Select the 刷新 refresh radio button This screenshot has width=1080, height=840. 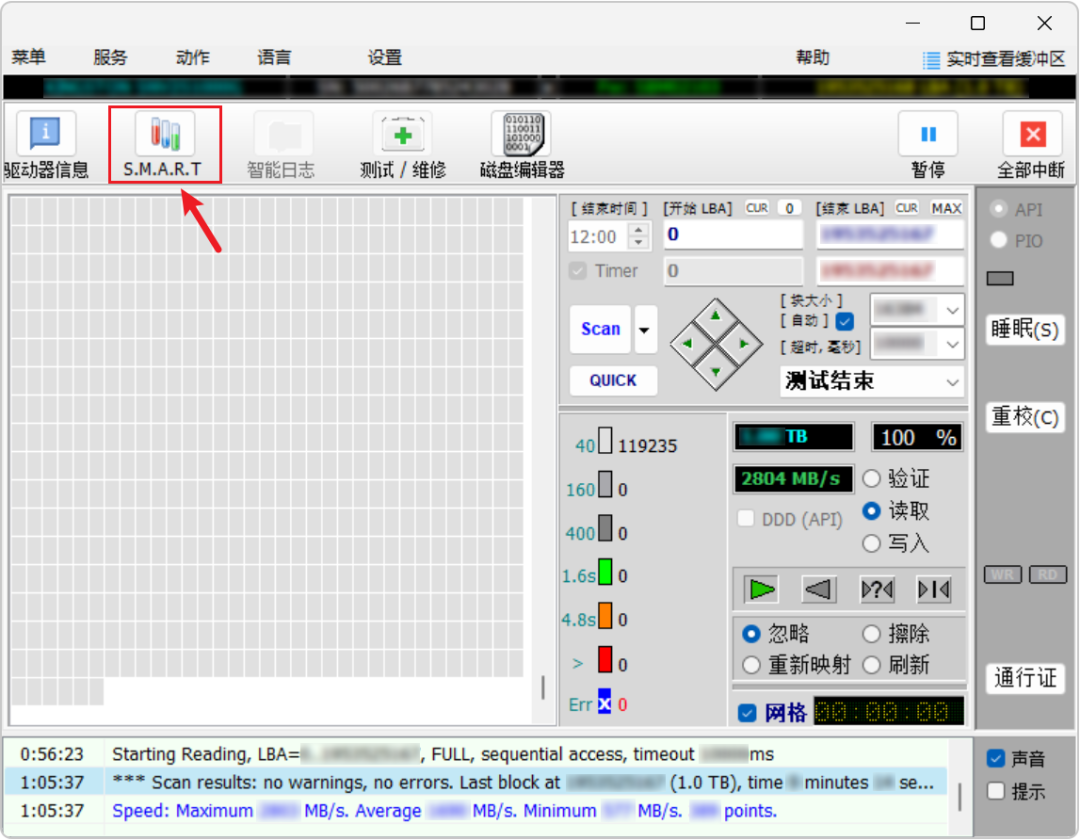pos(871,665)
